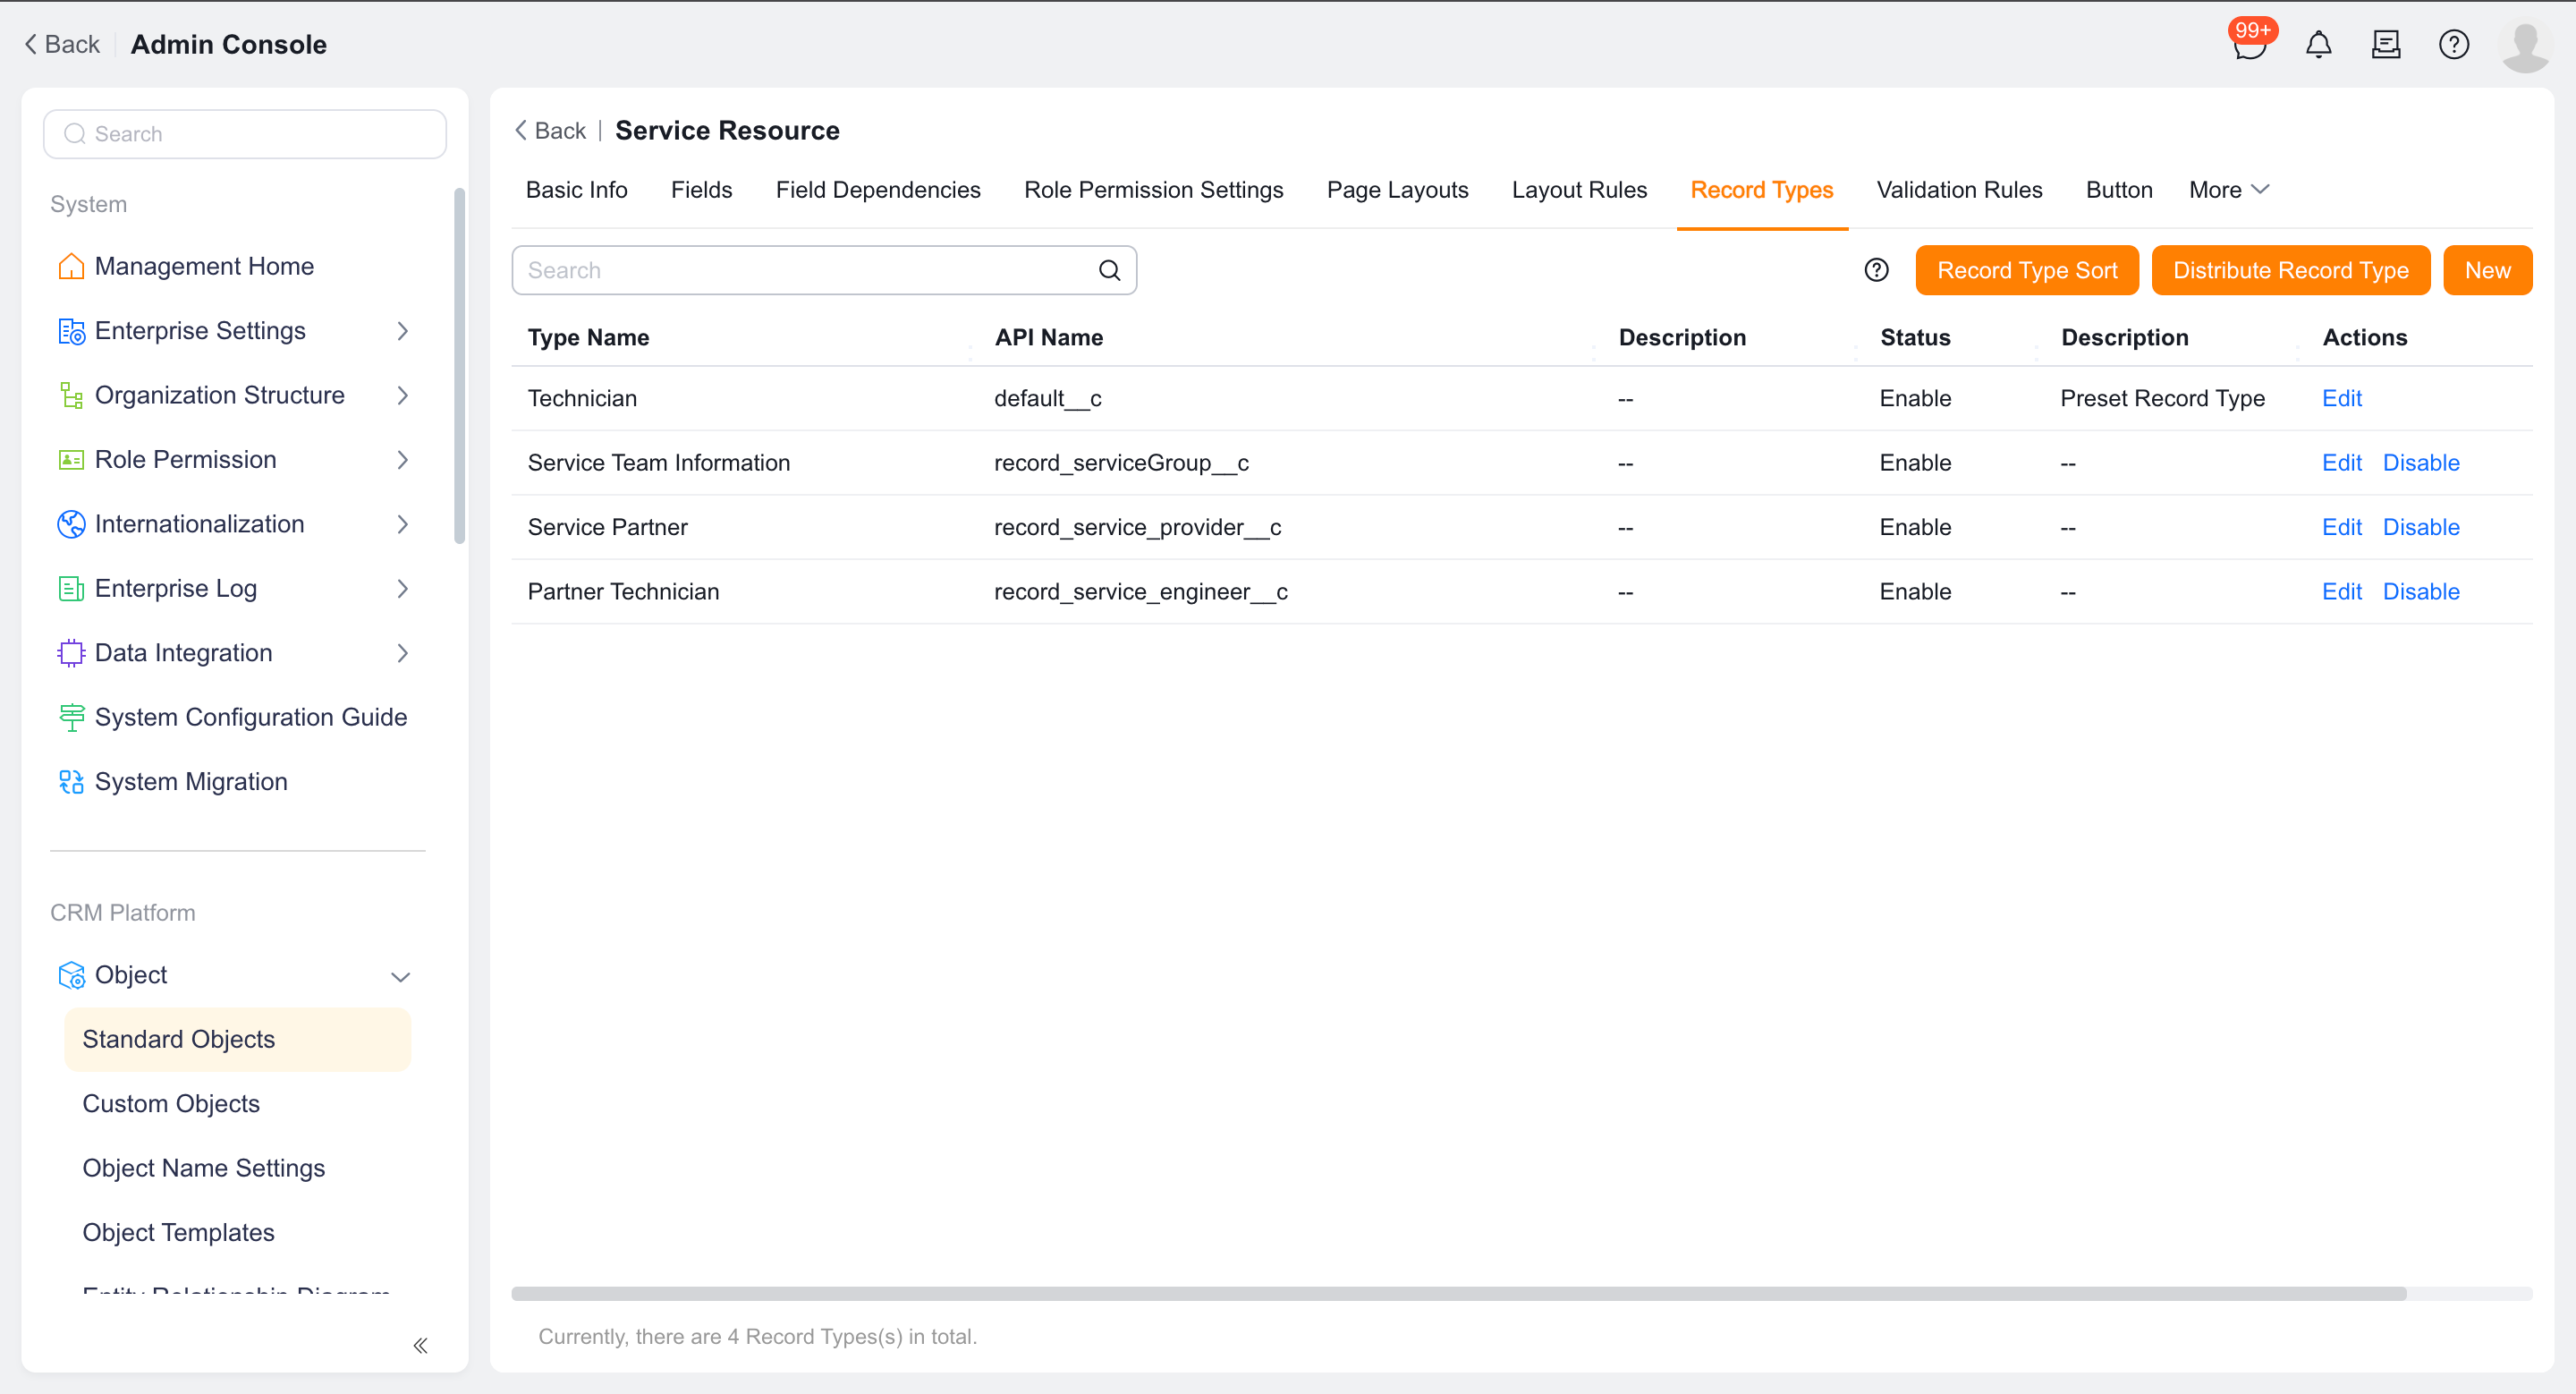Switch to the Page Layouts tab
The height and width of the screenshot is (1394, 2576).
[x=1397, y=190]
